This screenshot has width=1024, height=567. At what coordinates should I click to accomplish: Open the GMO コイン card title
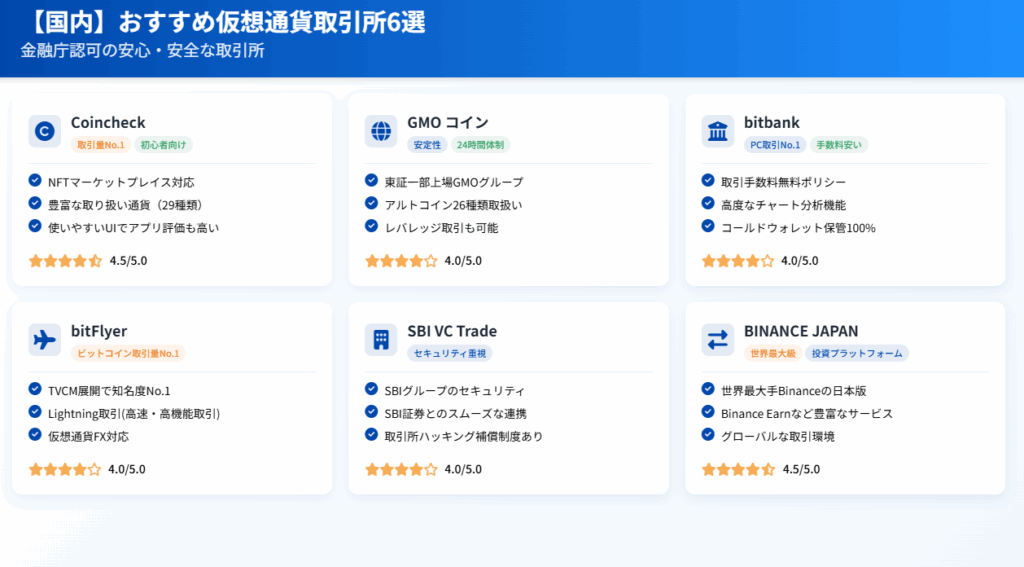tap(448, 122)
